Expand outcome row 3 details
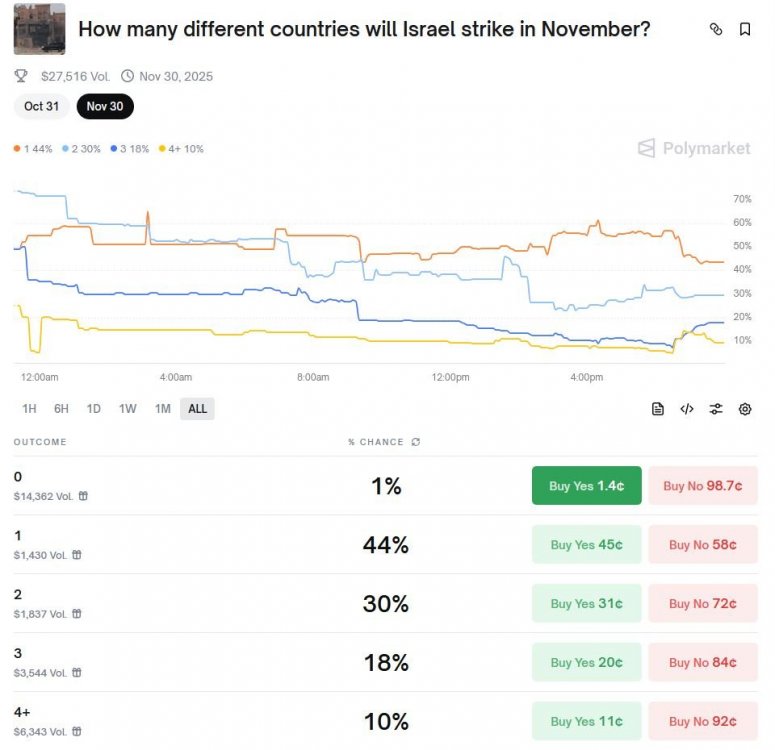The height and width of the screenshot is (750, 775). (x=386, y=662)
